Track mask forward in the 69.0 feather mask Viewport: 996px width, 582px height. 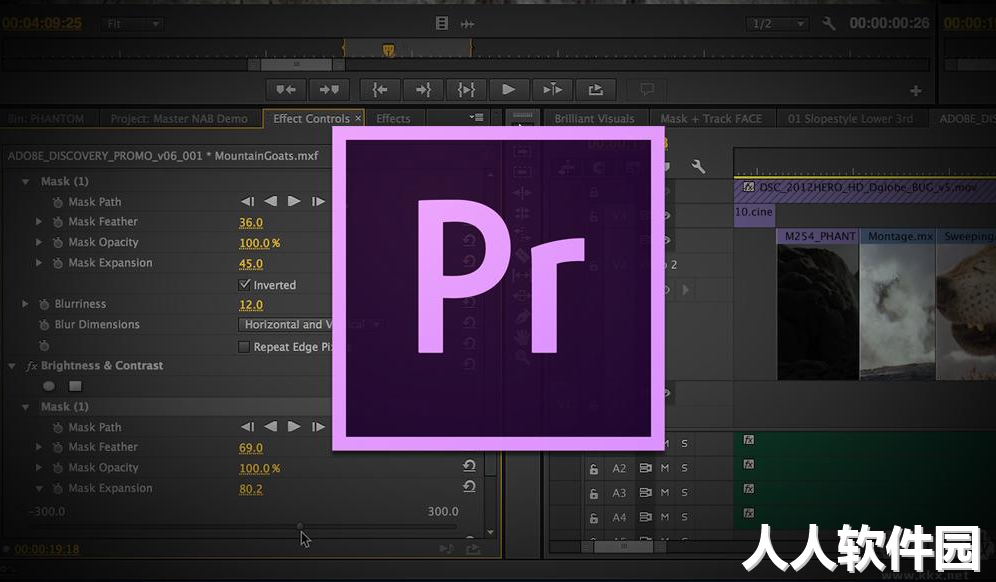click(x=294, y=426)
